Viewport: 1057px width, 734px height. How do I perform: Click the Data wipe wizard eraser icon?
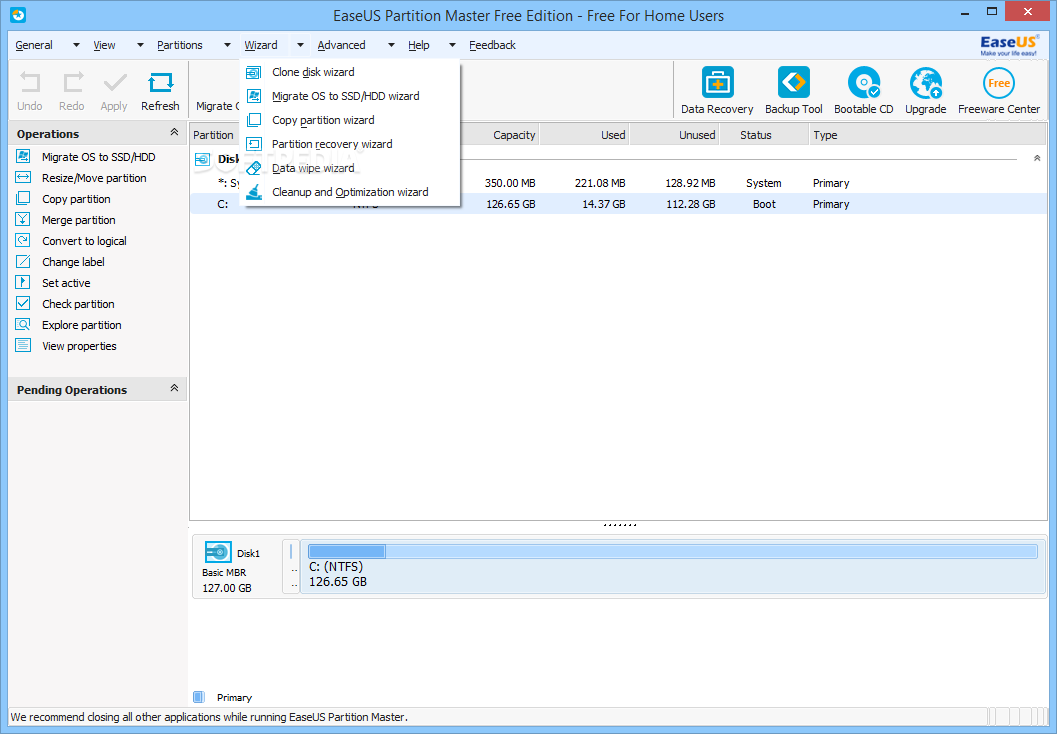pyautogui.click(x=253, y=168)
